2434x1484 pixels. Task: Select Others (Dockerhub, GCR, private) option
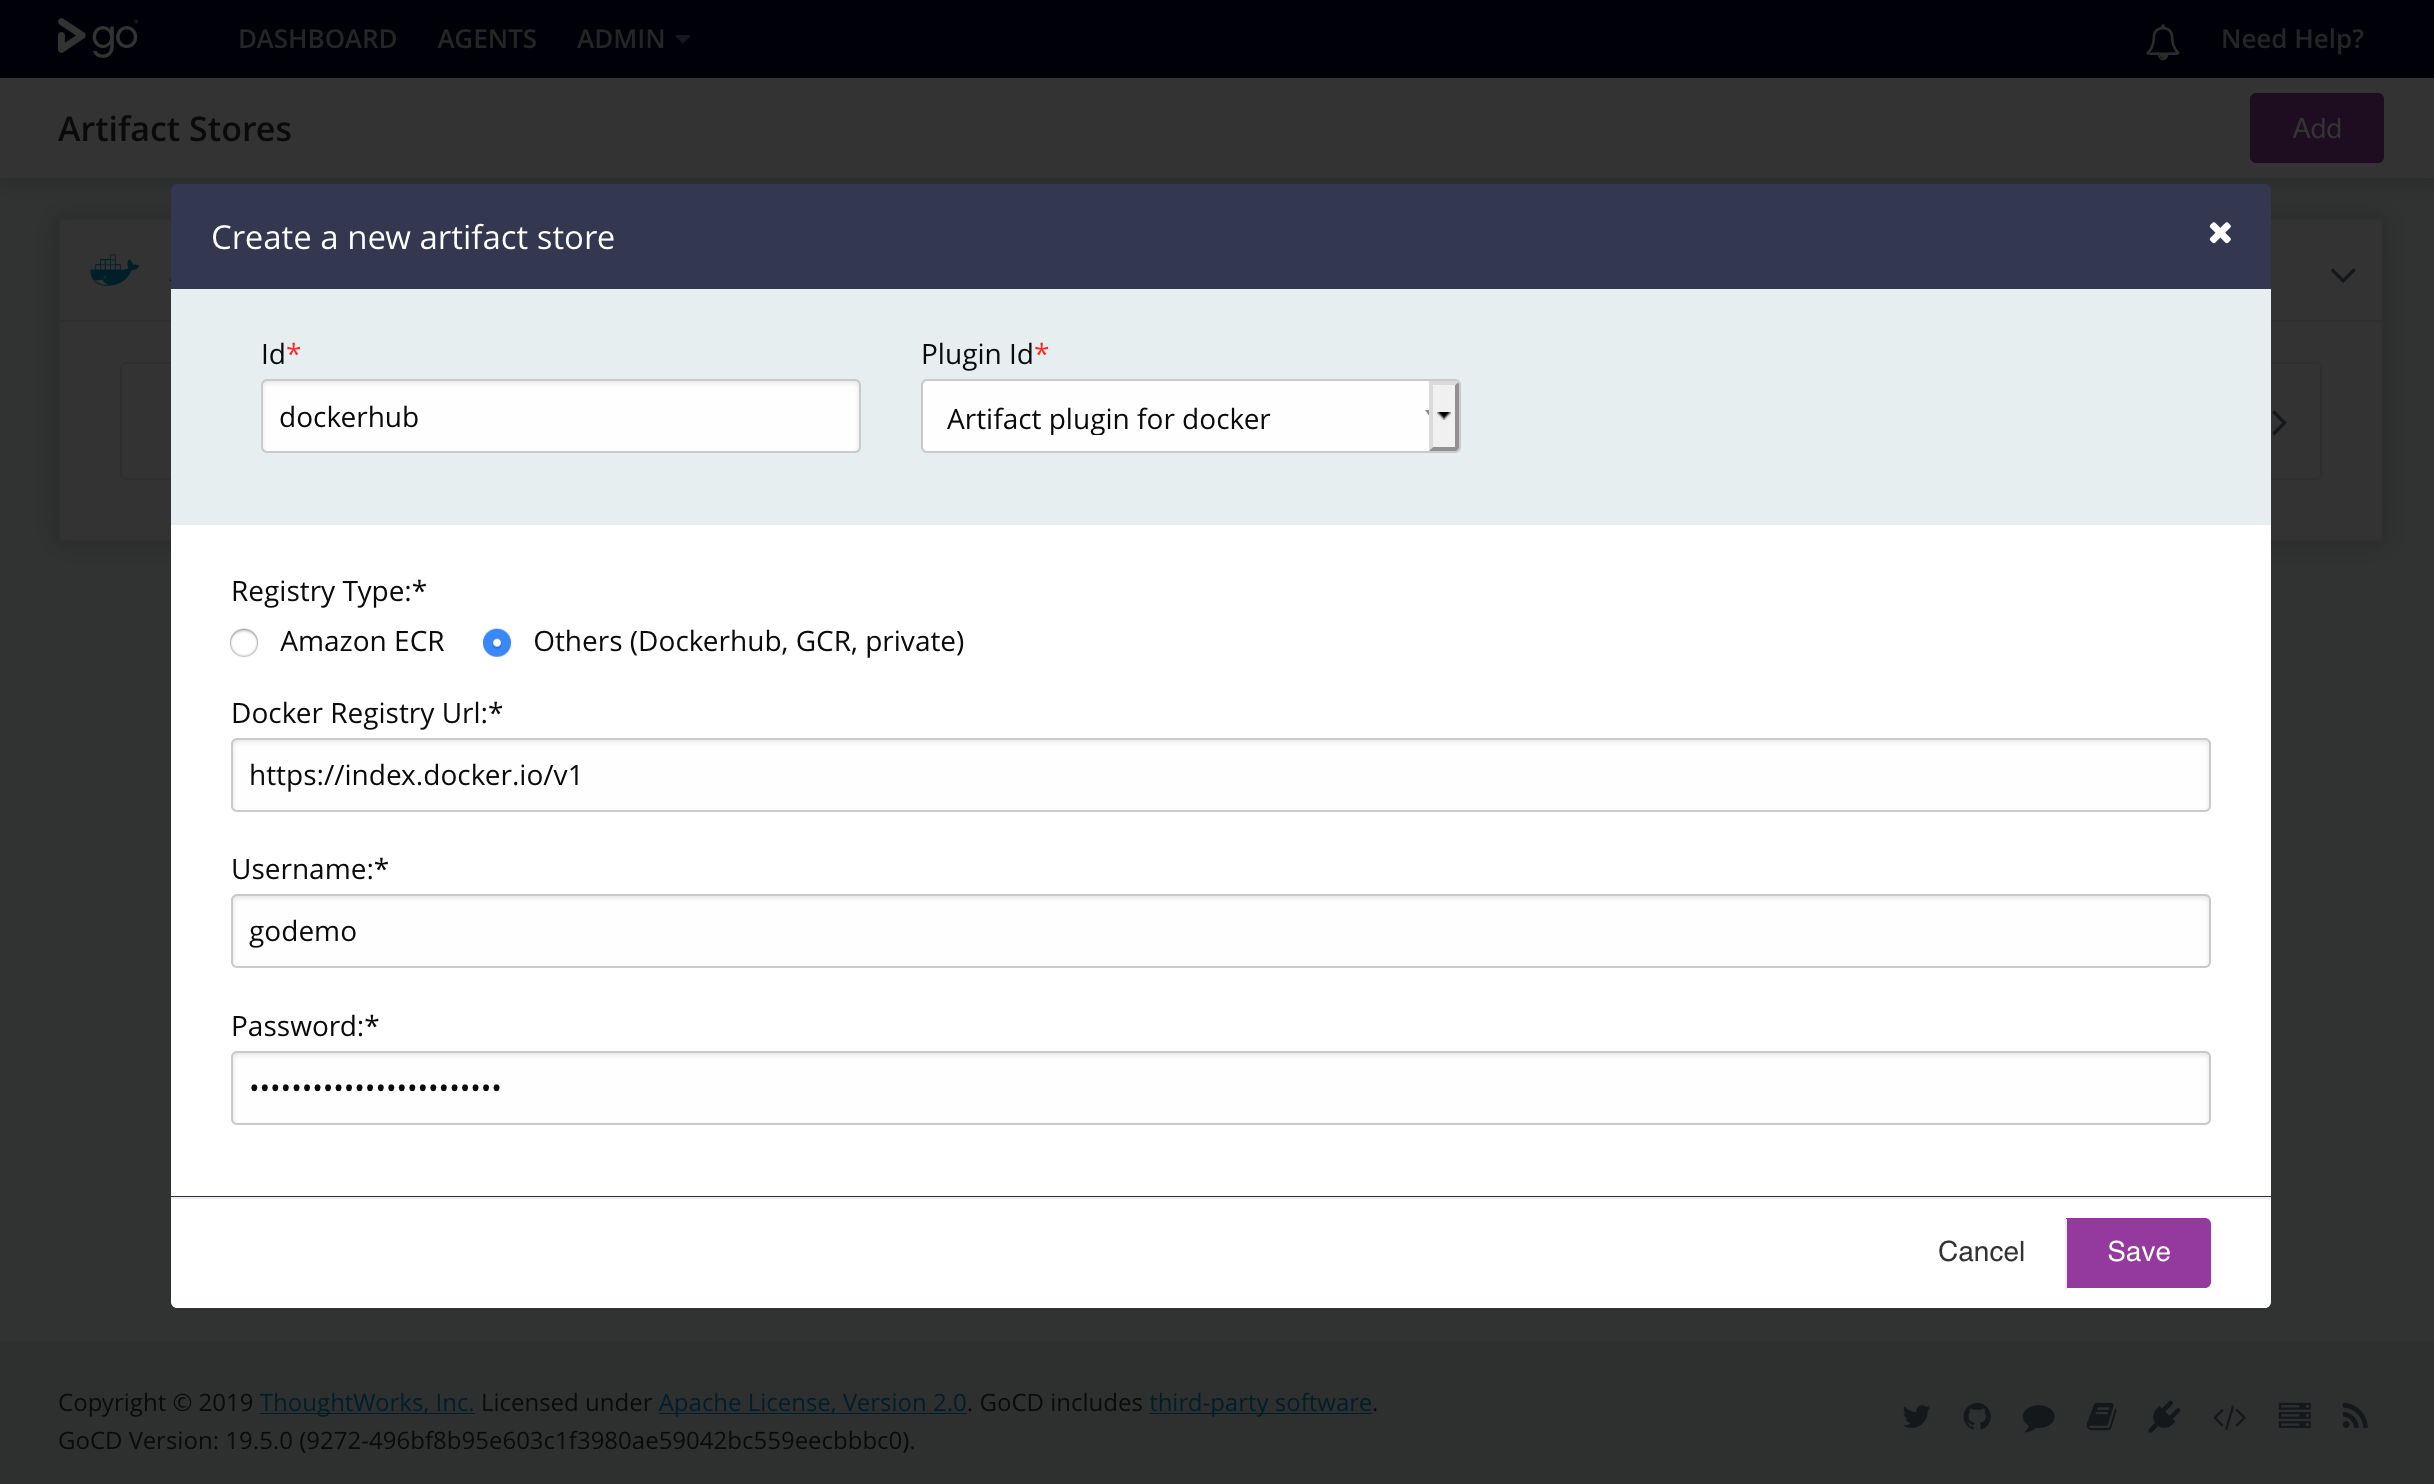(x=497, y=642)
